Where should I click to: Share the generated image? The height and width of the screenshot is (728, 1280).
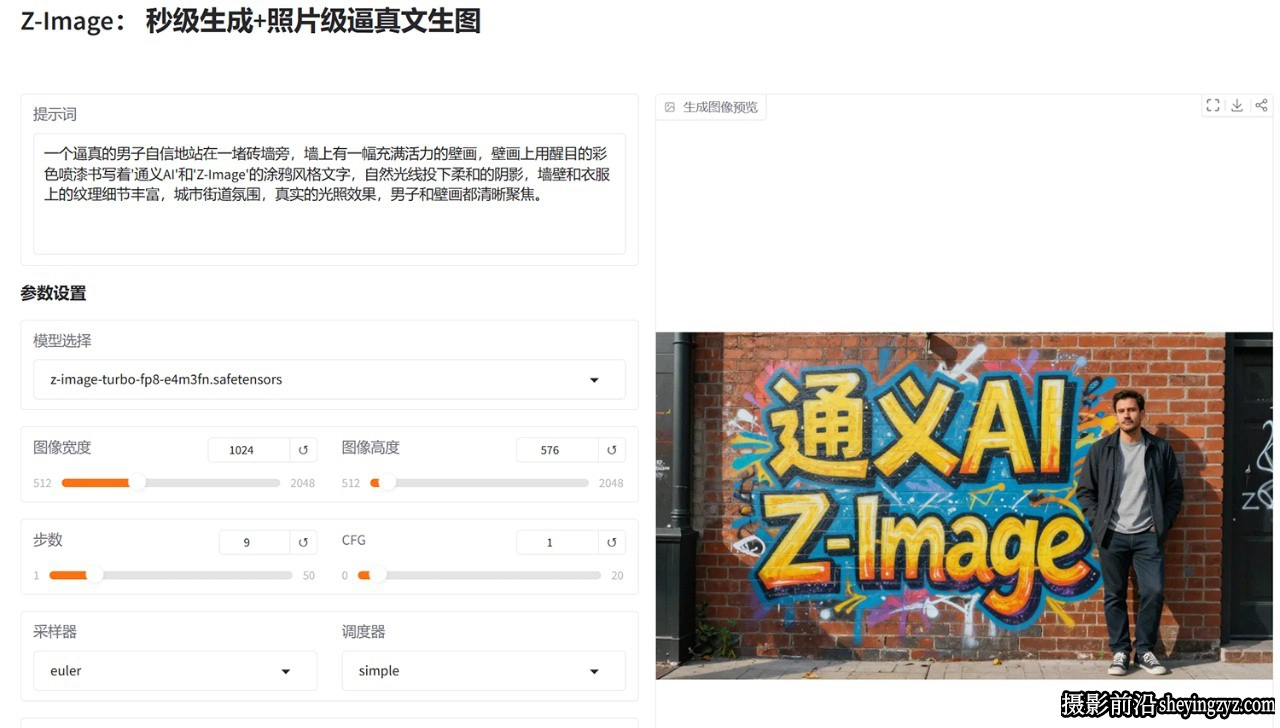pyautogui.click(x=1261, y=106)
